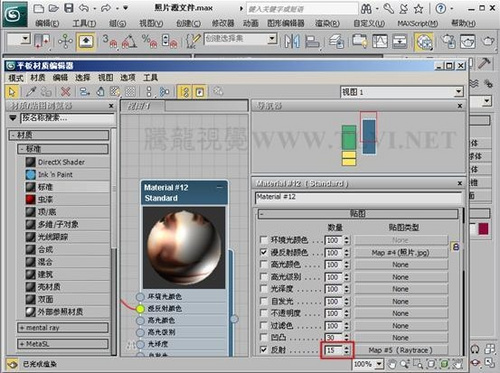Click the lay out children icon

click(x=164, y=92)
